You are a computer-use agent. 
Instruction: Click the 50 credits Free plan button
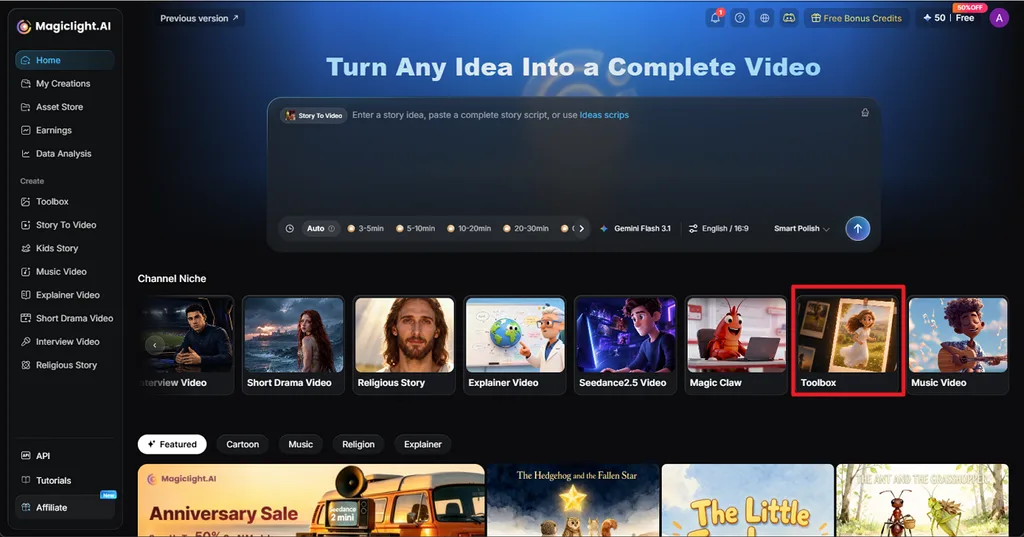(950, 18)
